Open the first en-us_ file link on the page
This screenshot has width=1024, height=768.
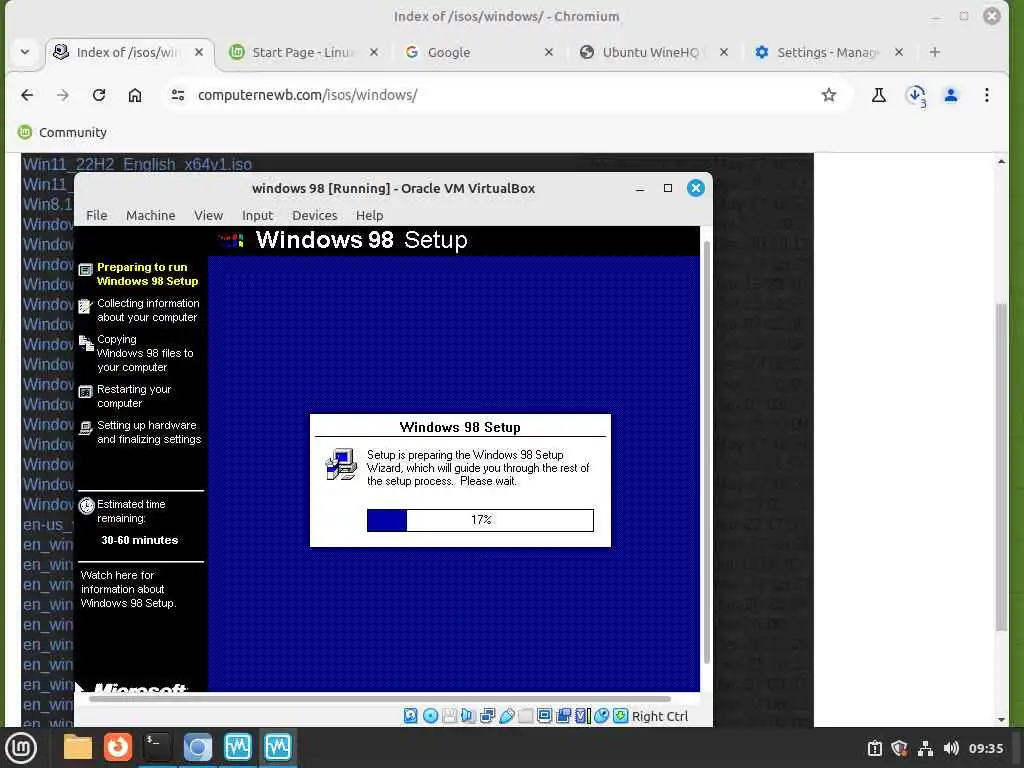coord(47,524)
